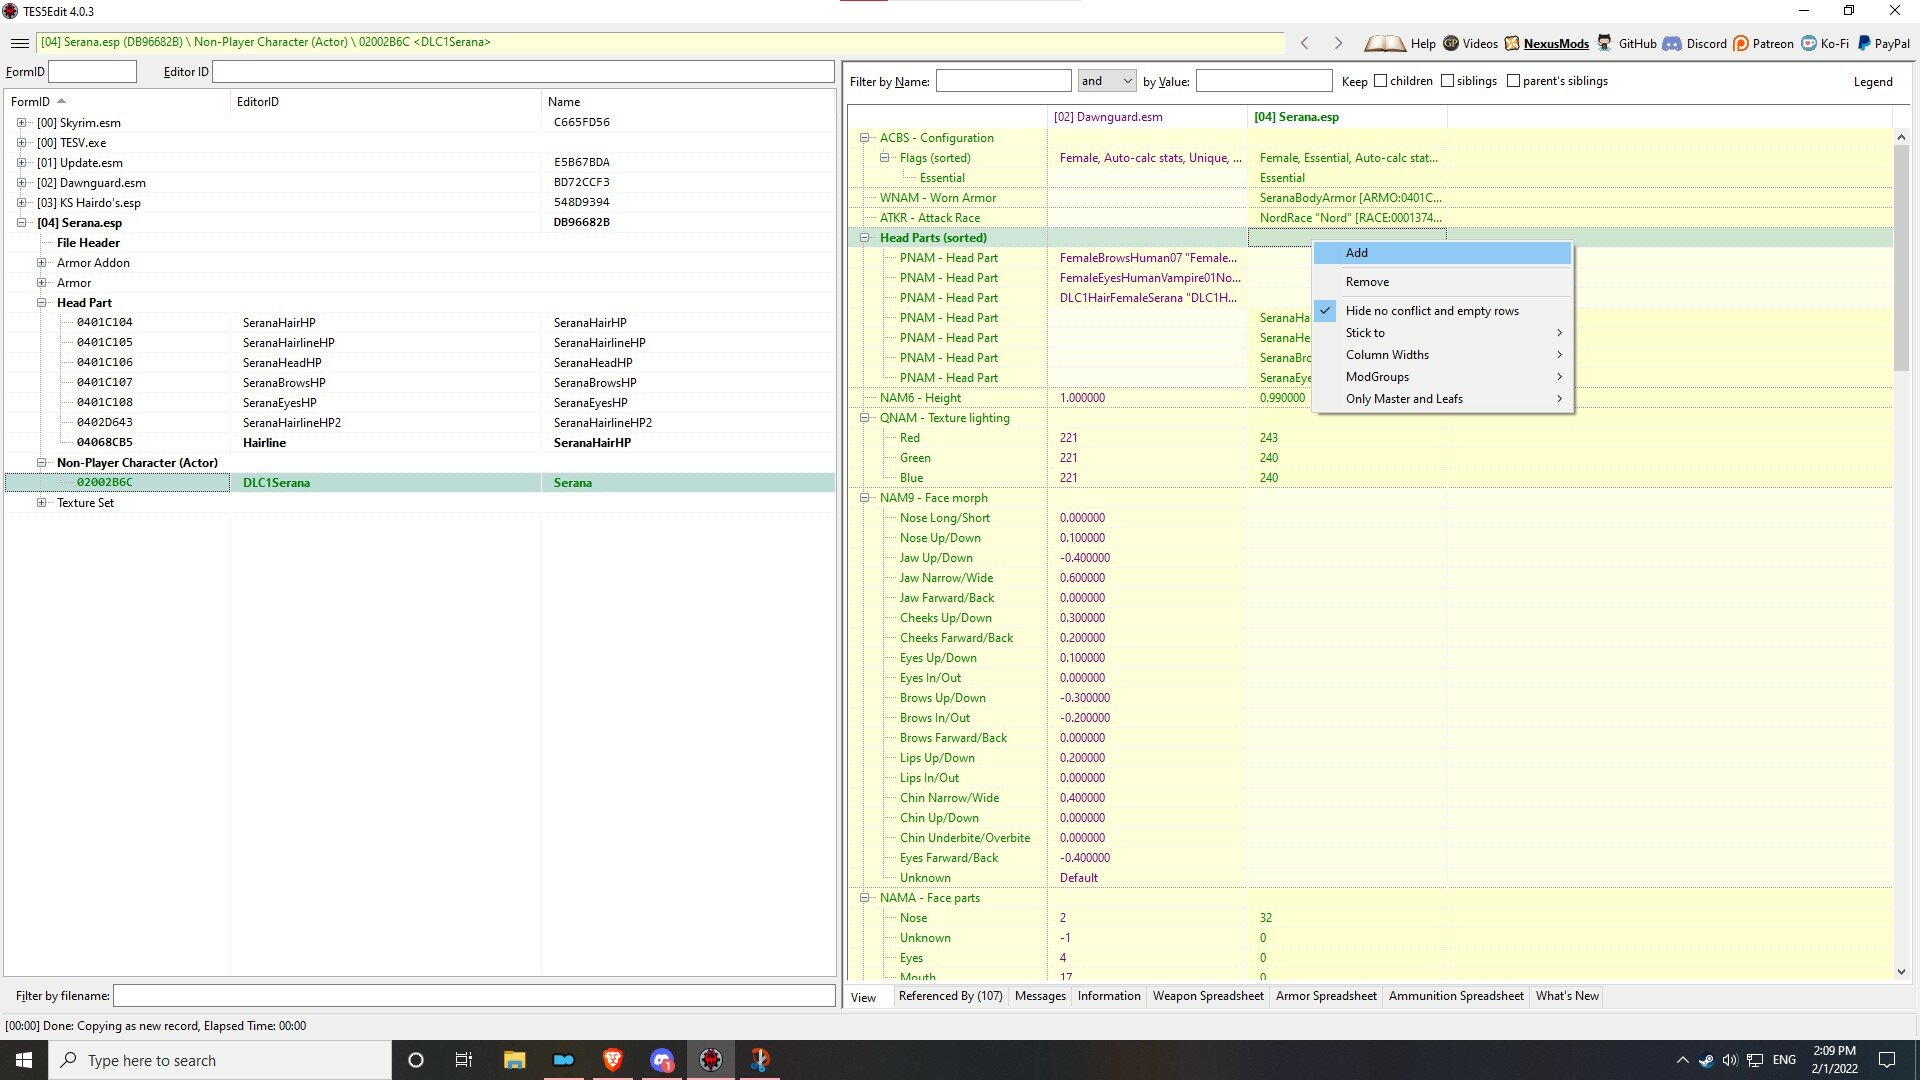Open the Videos link icon
The height and width of the screenshot is (1080, 1920).
pos(1451,43)
